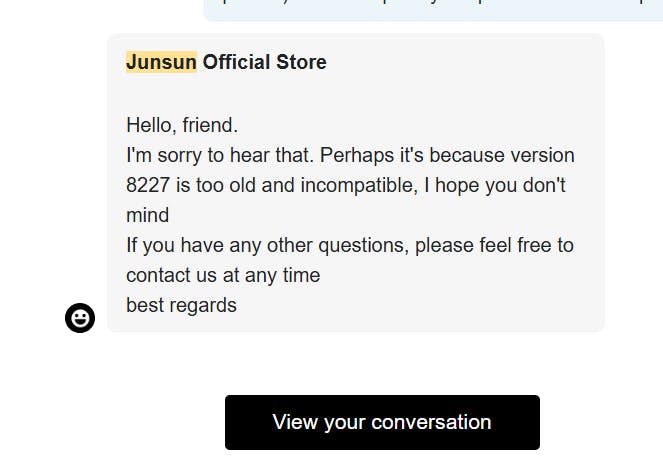The height and width of the screenshot is (462, 663).
Task: Click the smiley face avatar icon
Action: tap(80, 318)
